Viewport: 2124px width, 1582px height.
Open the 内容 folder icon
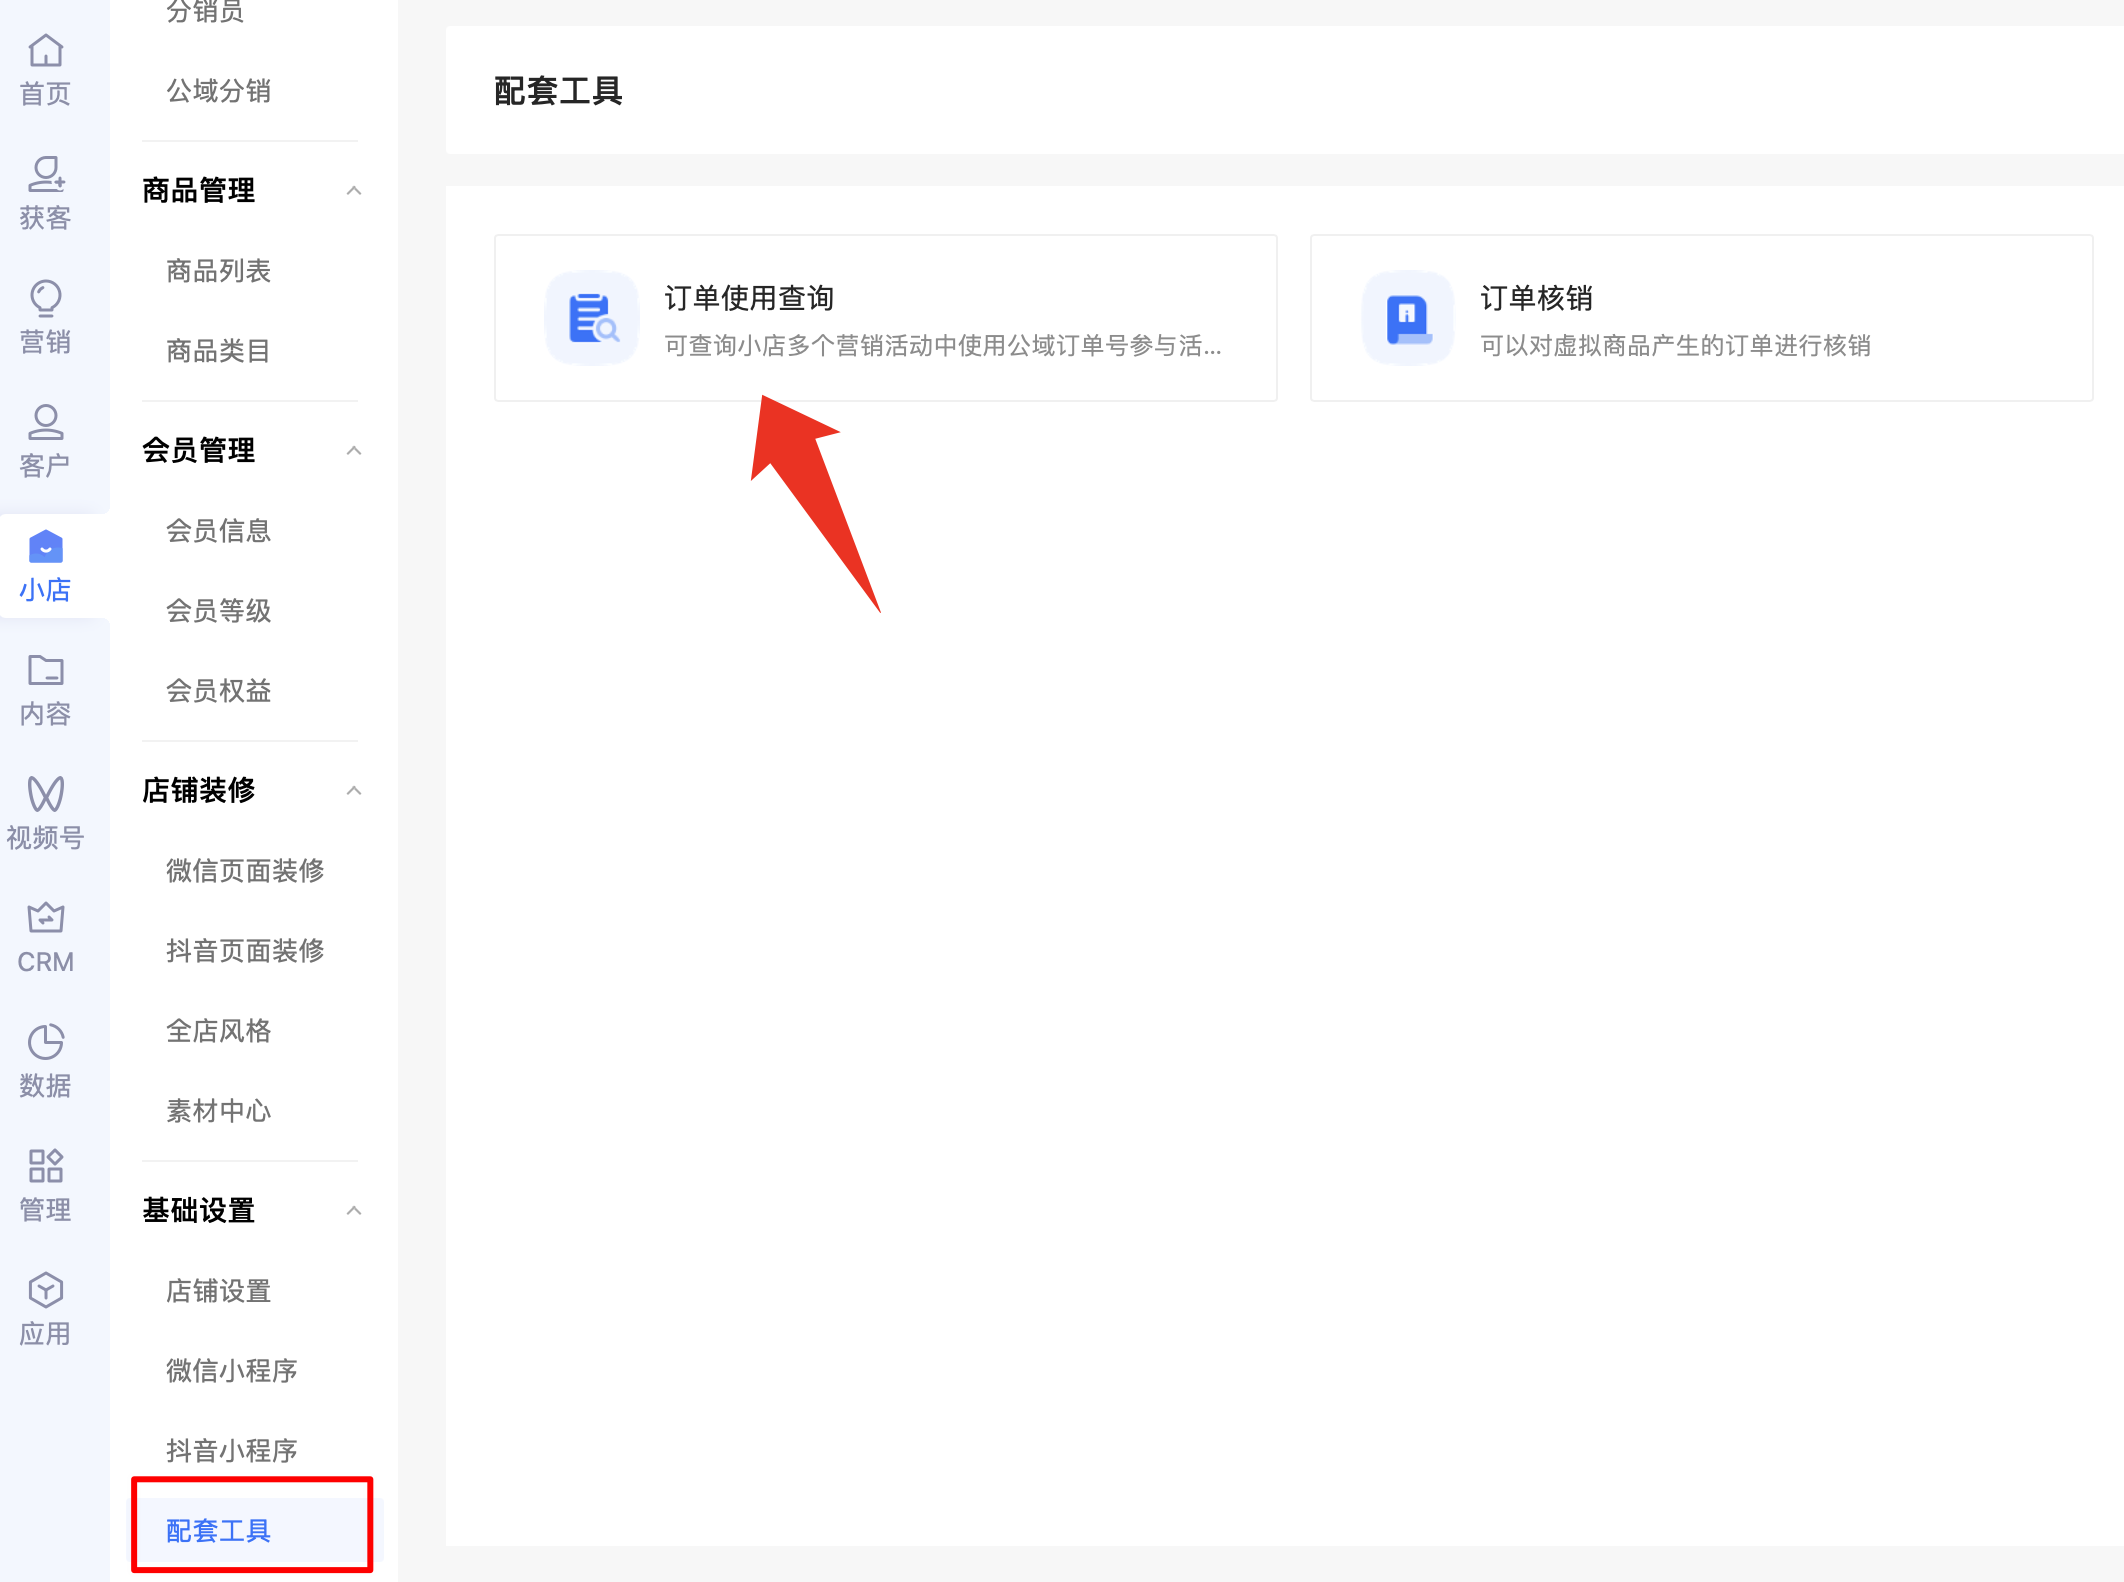coord(45,670)
